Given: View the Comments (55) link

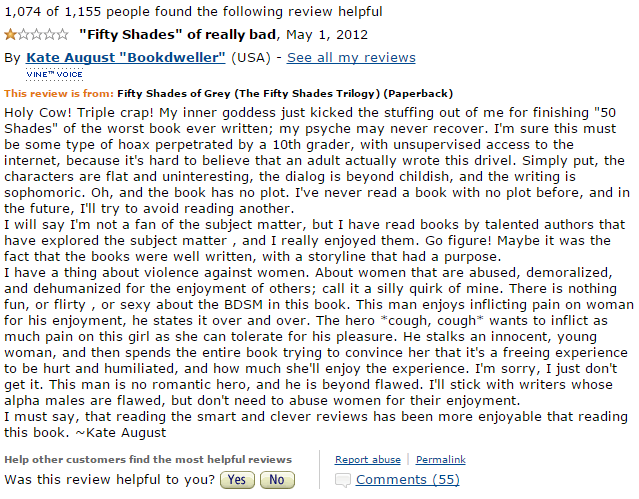Looking at the screenshot, I should click(408, 480).
